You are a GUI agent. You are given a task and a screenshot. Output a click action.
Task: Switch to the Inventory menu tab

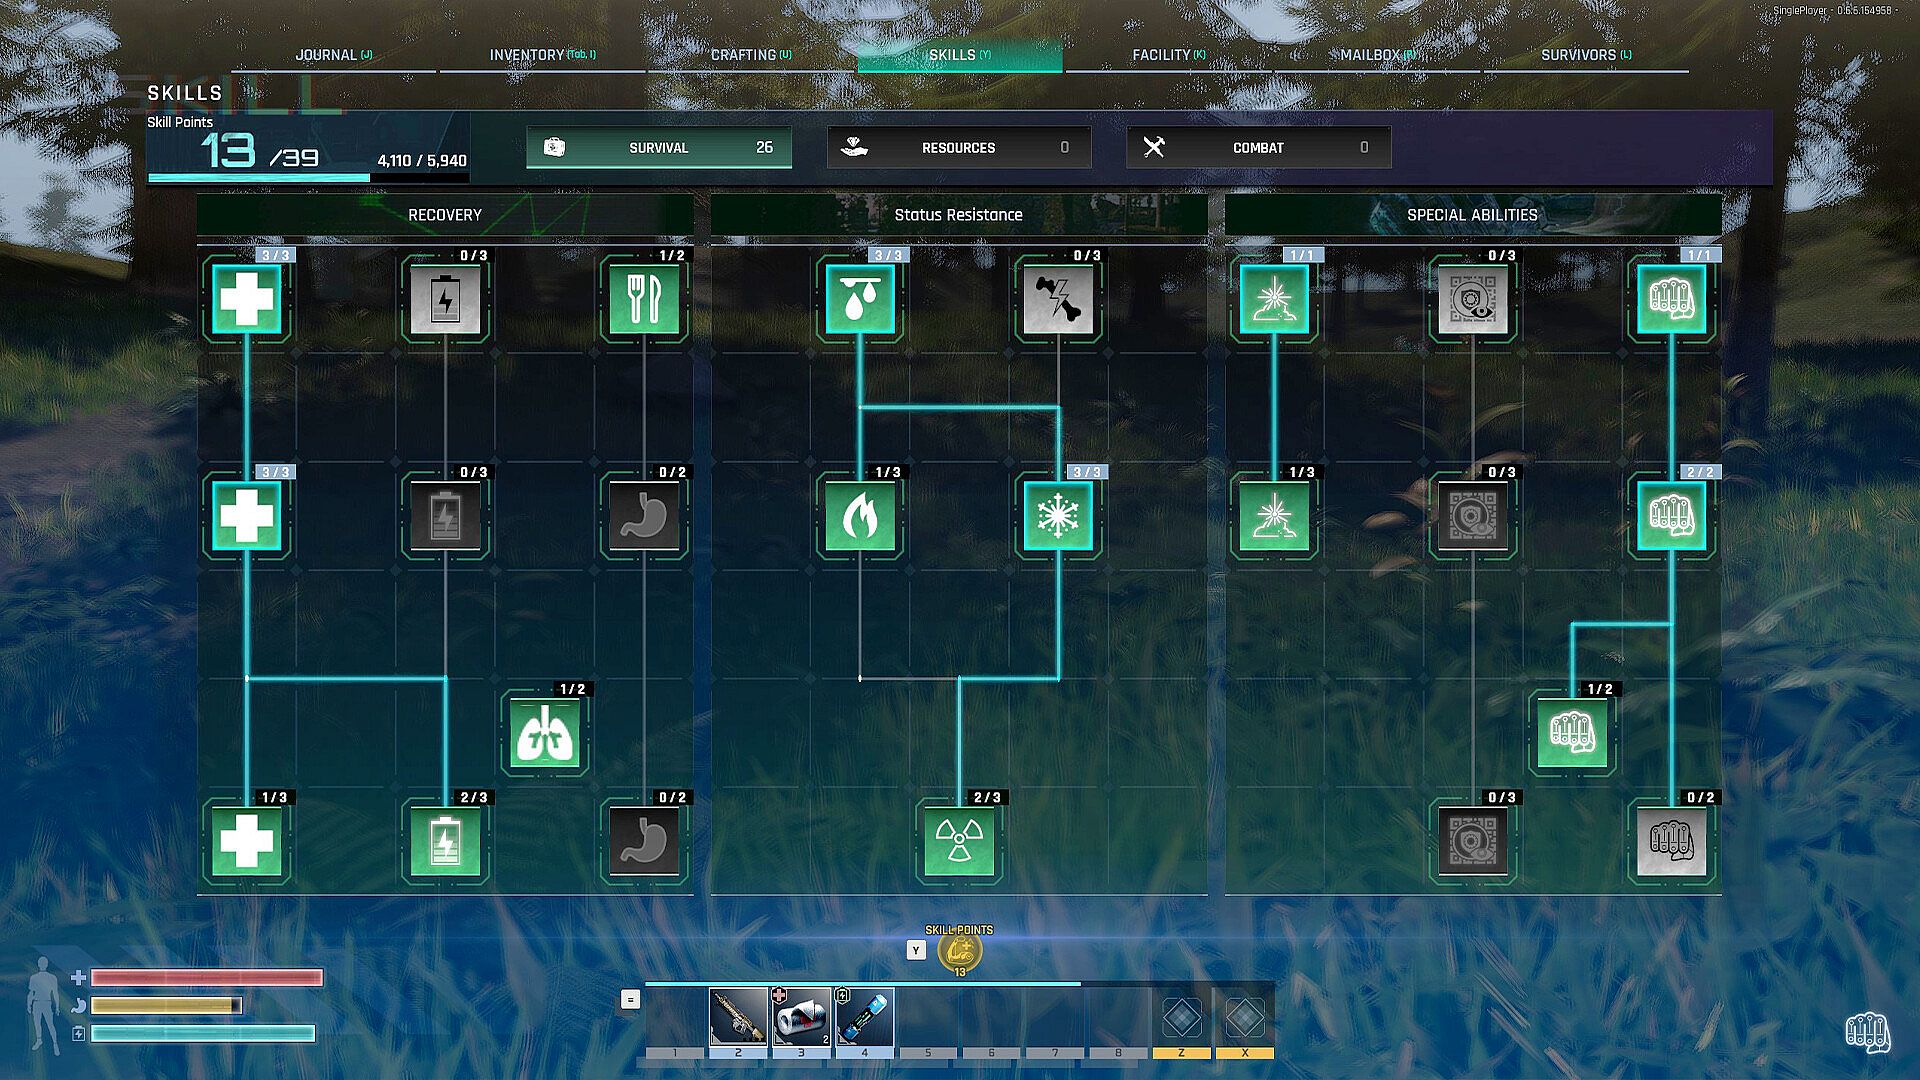(541, 55)
